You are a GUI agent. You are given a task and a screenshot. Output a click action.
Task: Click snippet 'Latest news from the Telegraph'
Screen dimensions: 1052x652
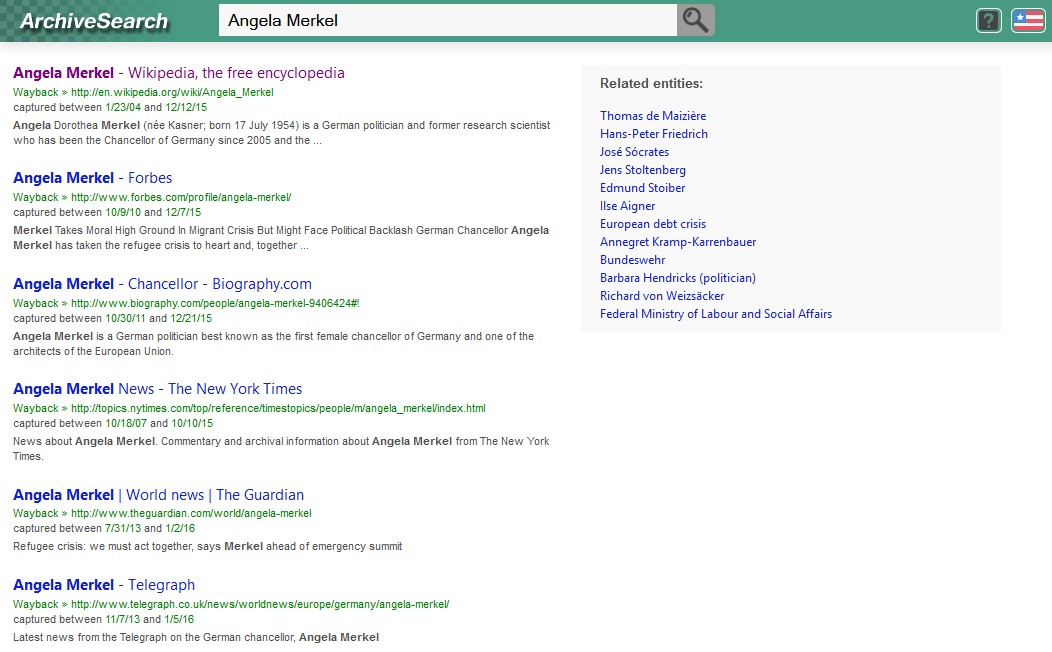tap(196, 638)
